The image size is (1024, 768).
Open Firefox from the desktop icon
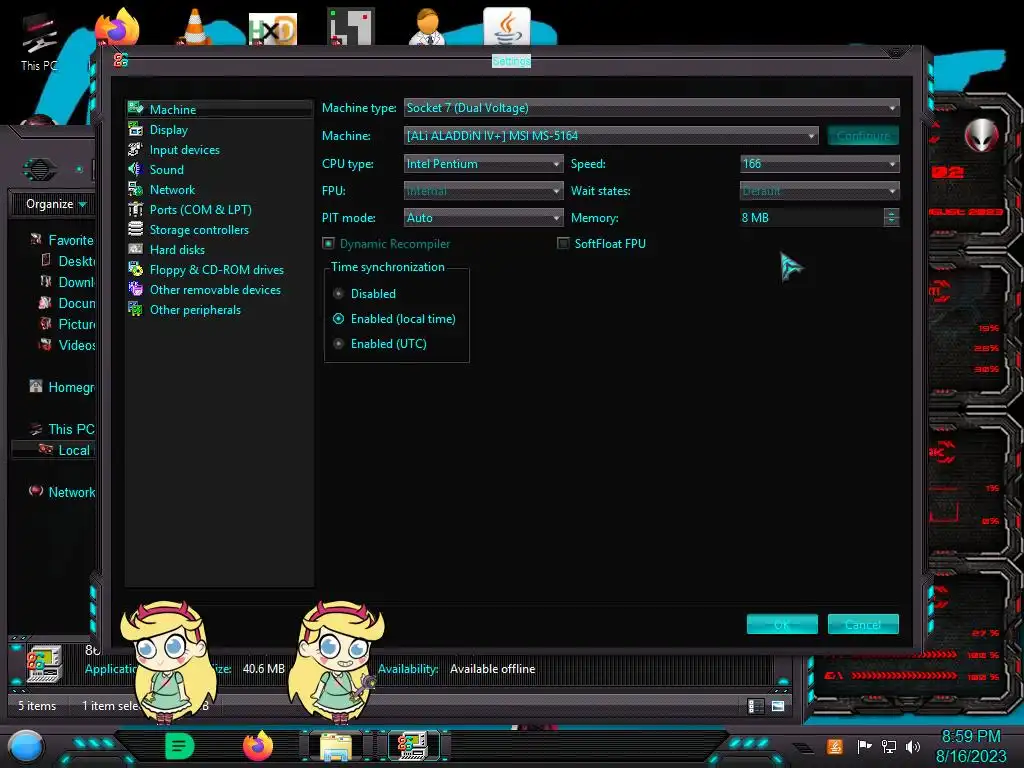118,27
